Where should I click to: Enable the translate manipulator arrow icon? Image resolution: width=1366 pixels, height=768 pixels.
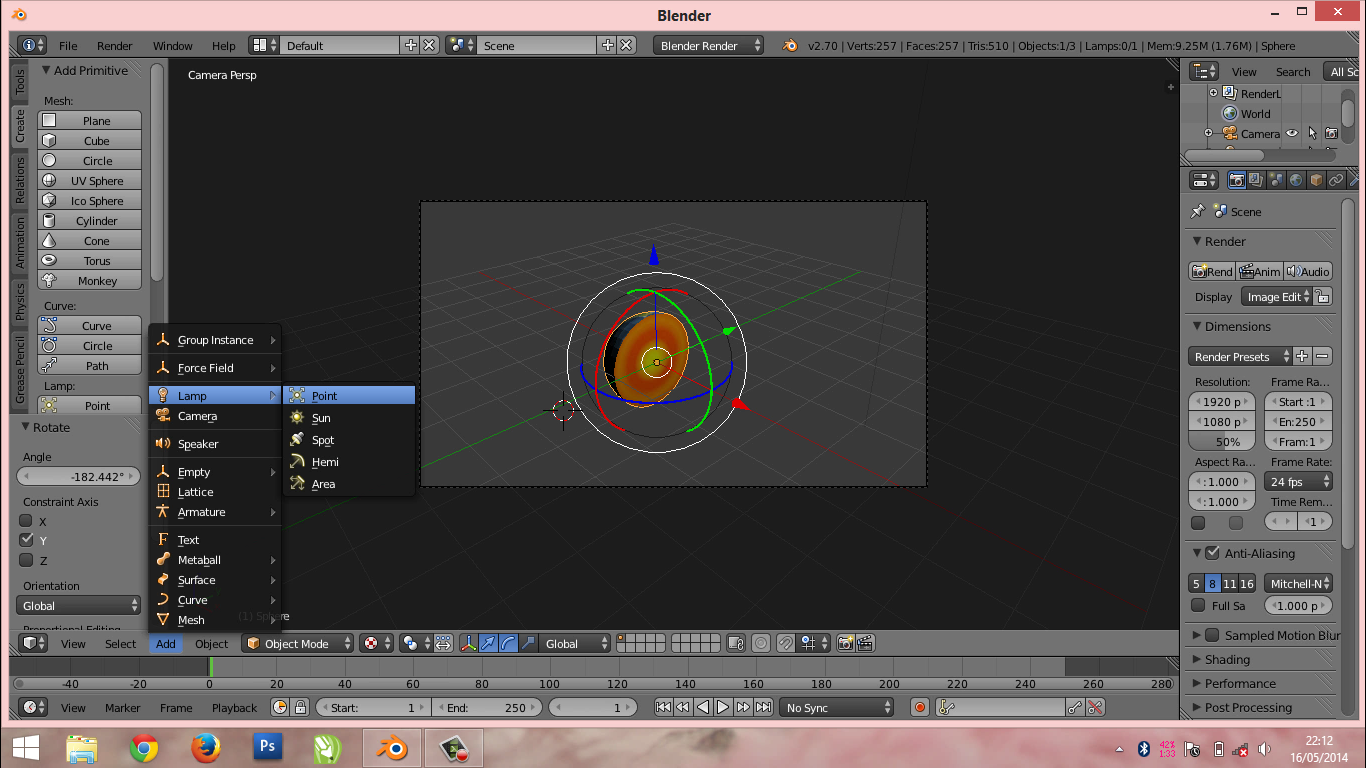coord(488,644)
